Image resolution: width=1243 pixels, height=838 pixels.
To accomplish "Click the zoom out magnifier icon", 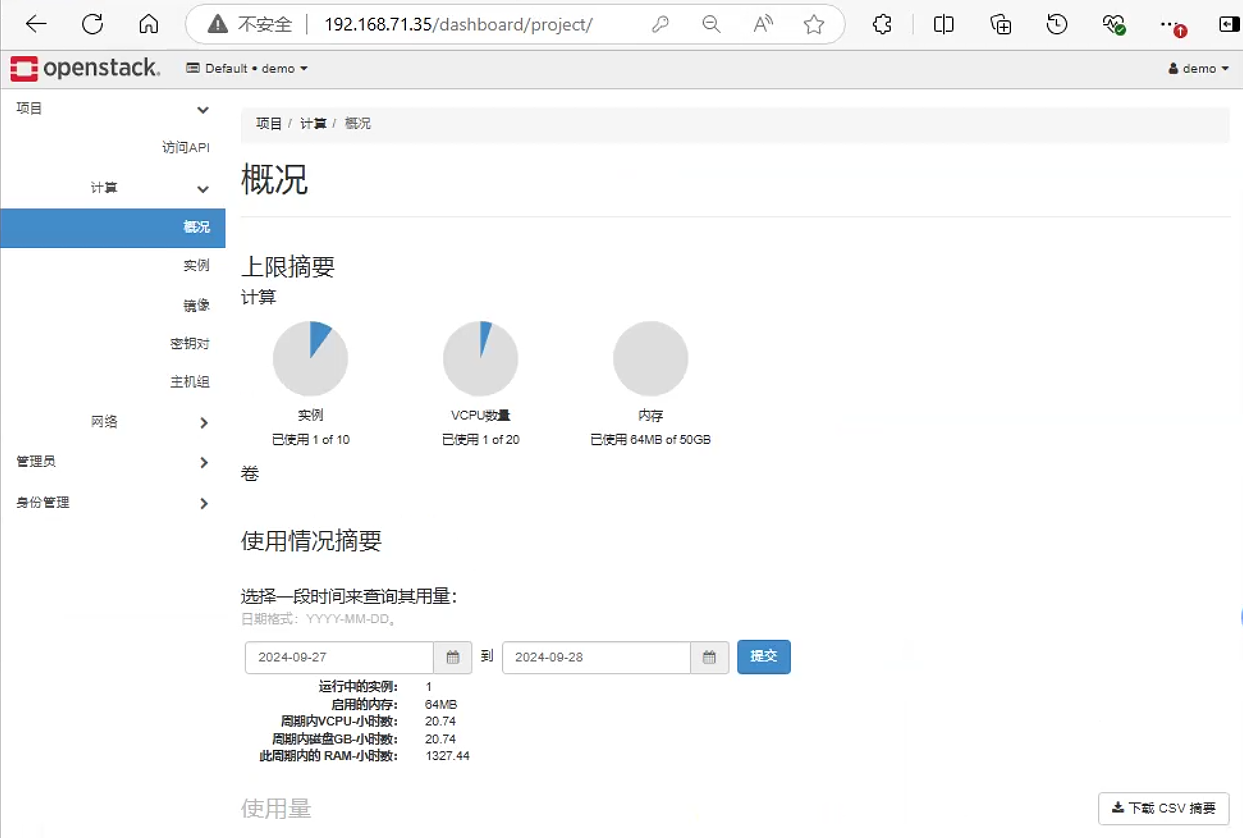I will point(711,25).
